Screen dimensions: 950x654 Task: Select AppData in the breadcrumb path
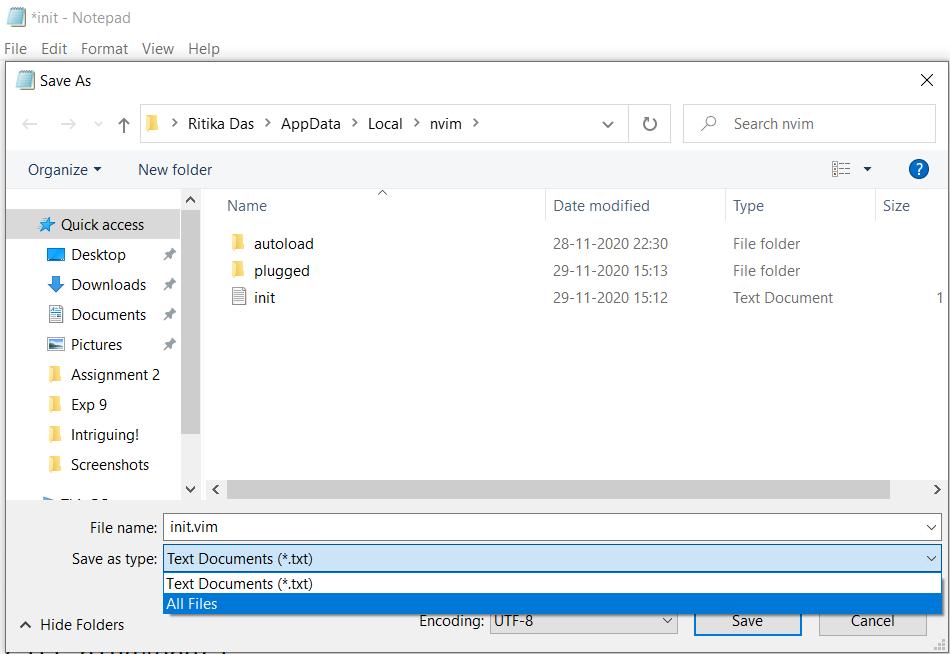click(x=311, y=124)
